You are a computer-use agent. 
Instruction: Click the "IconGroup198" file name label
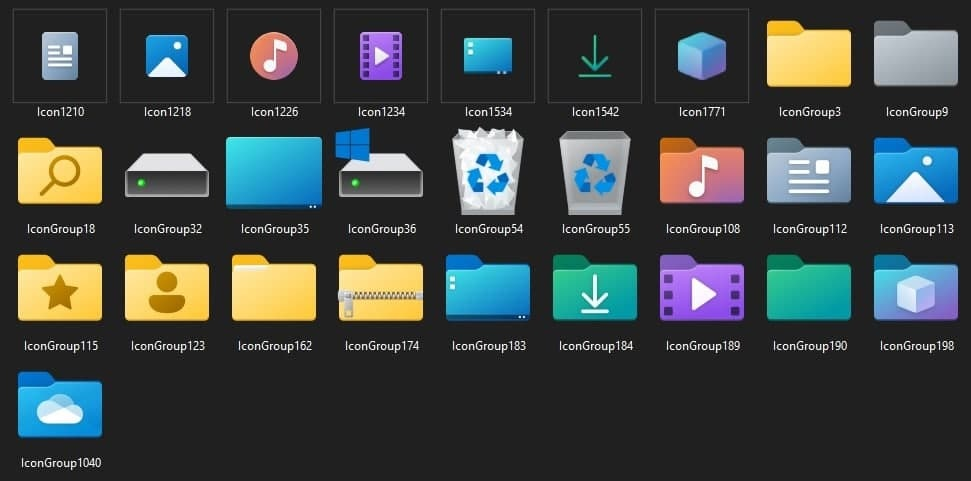(917, 345)
